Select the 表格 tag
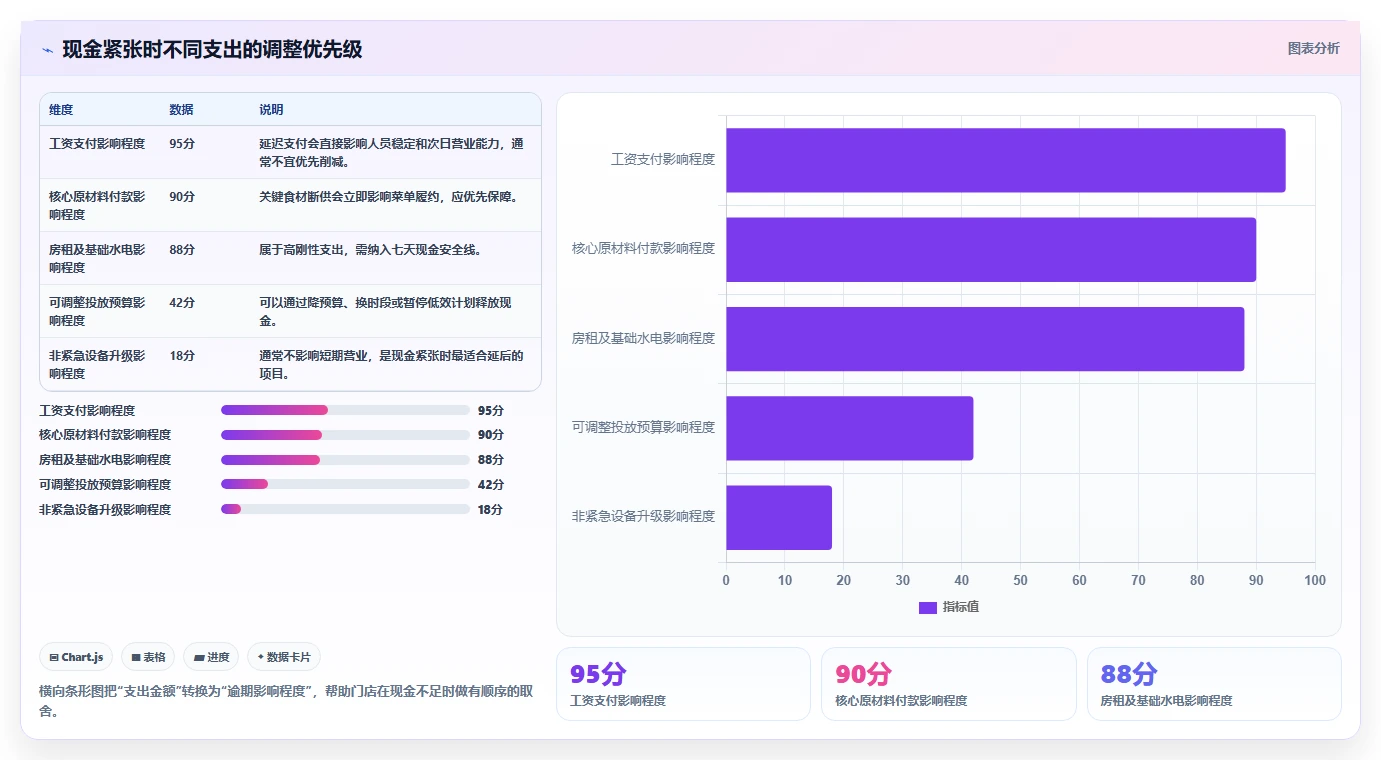 tap(148, 657)
